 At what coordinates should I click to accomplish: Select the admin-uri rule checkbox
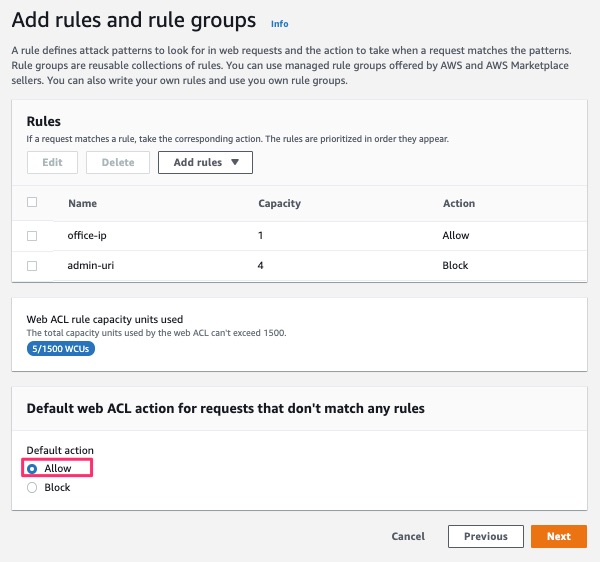coord(32,266)
